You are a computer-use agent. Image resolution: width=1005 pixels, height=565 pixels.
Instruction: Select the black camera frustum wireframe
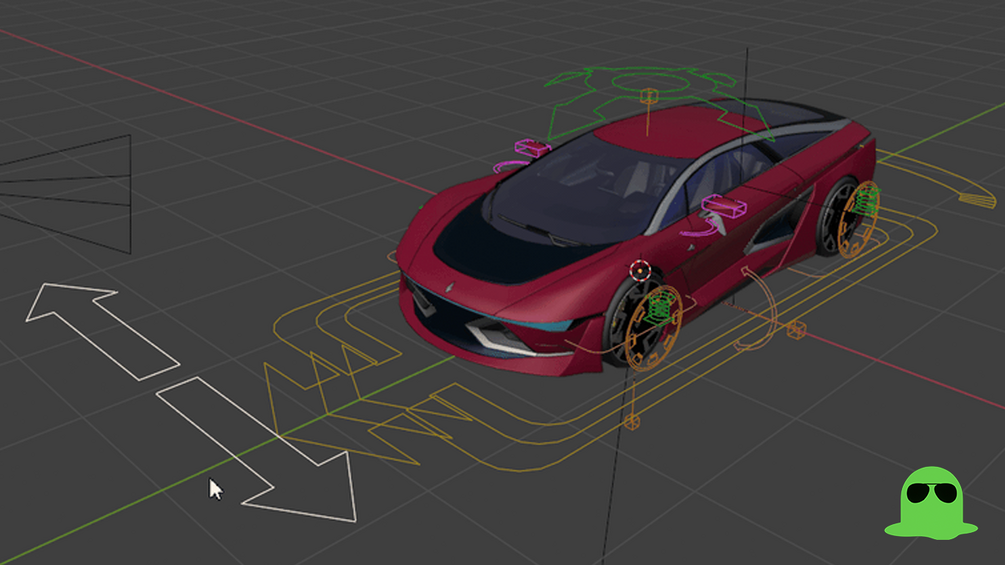coord(65,193)
